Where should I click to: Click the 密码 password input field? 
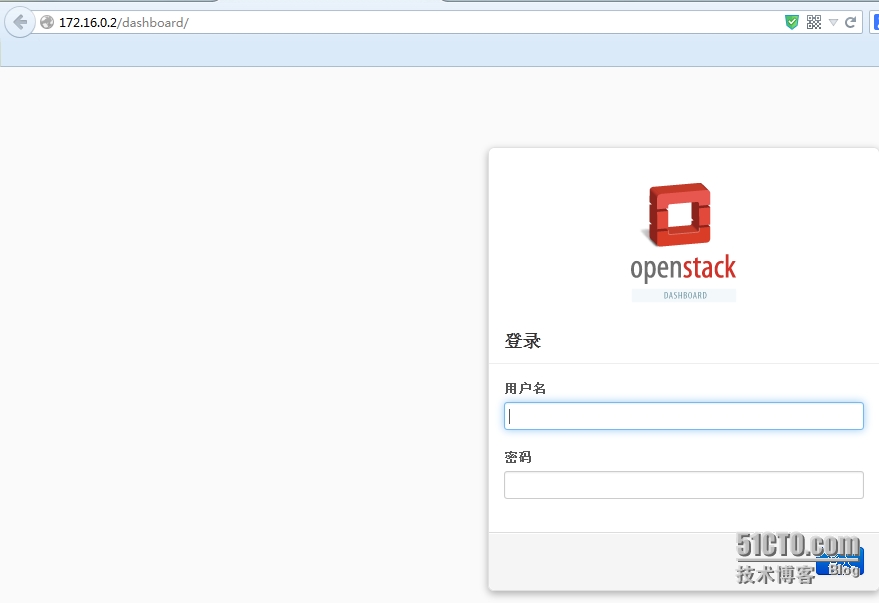[683, 485]
